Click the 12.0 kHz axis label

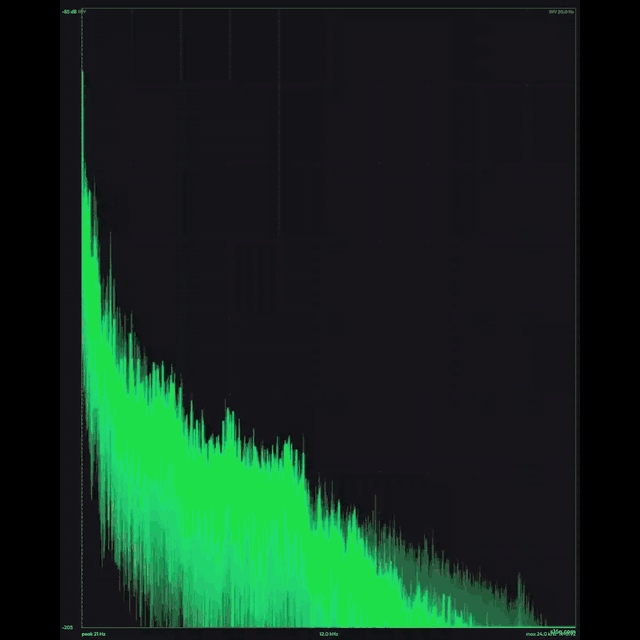[329, 634]
